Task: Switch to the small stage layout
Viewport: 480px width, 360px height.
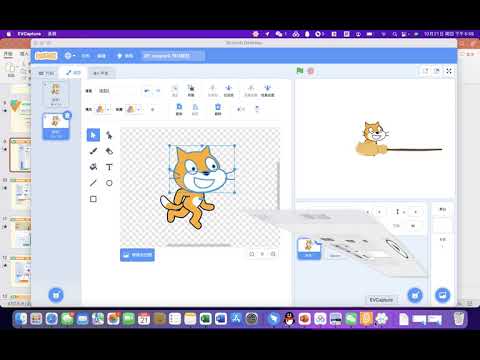Action: tap(426, 71)
